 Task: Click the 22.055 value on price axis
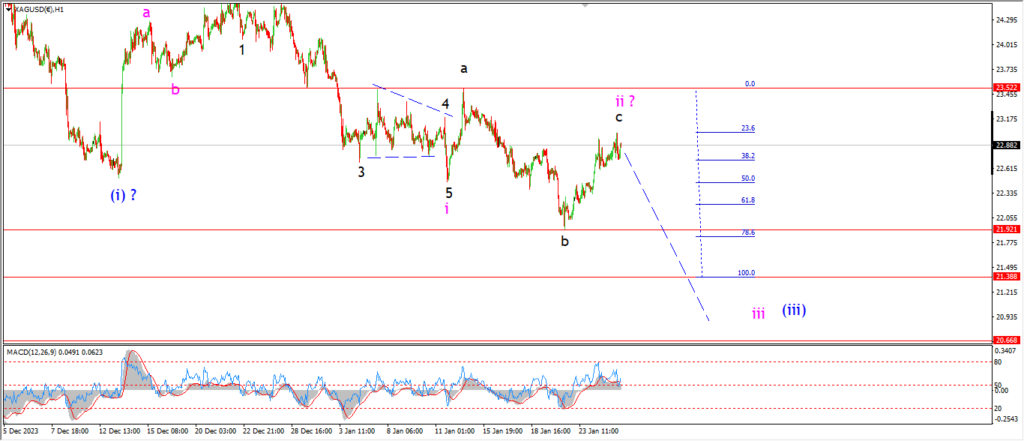(1006, 218)
